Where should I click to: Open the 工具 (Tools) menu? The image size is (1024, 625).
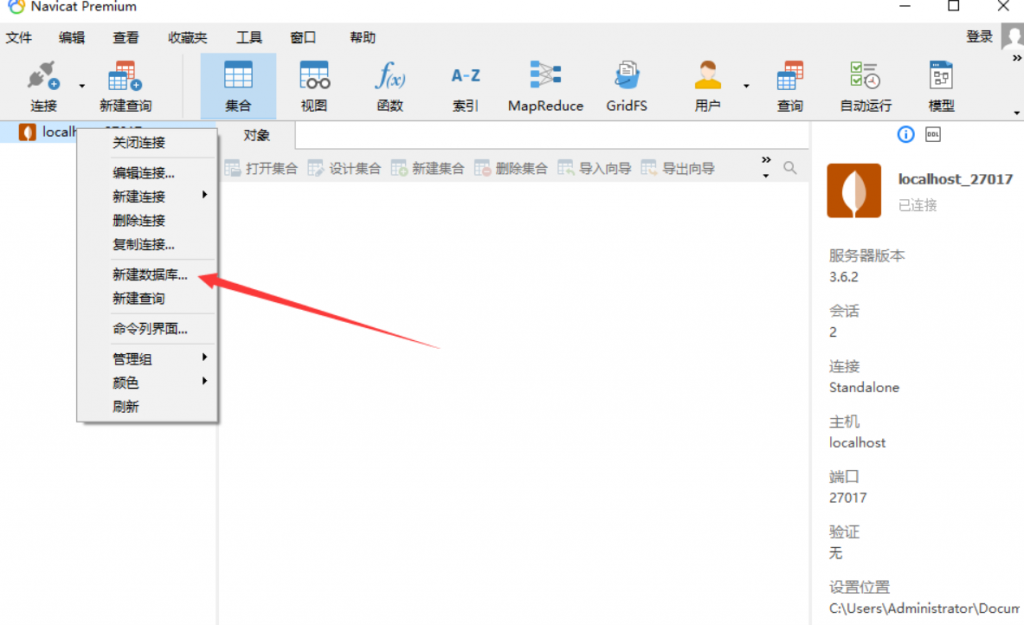tap(249, 38)
